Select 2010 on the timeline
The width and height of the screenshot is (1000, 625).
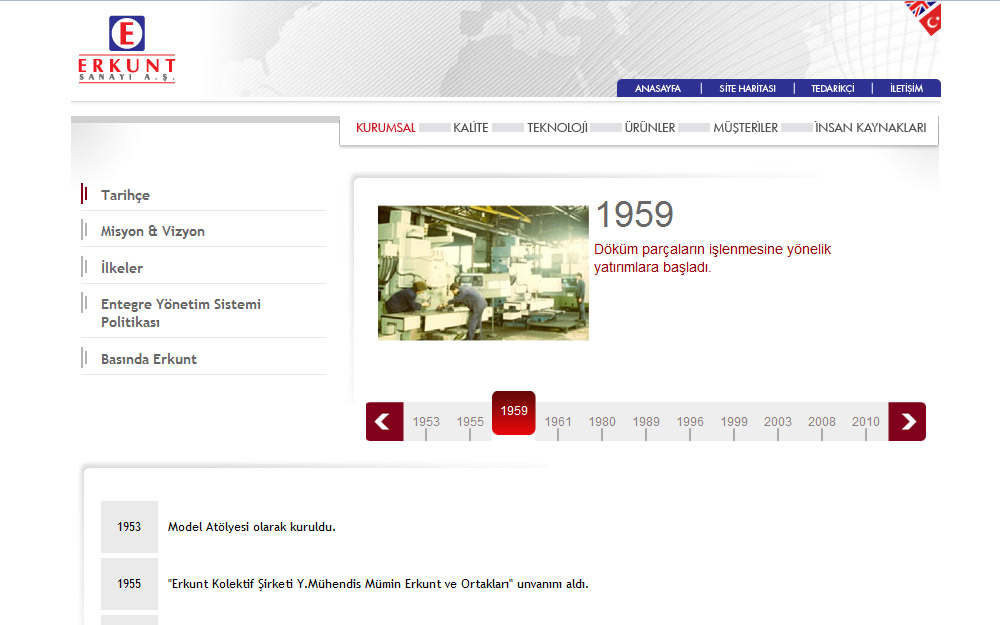(x=865, y=422)
